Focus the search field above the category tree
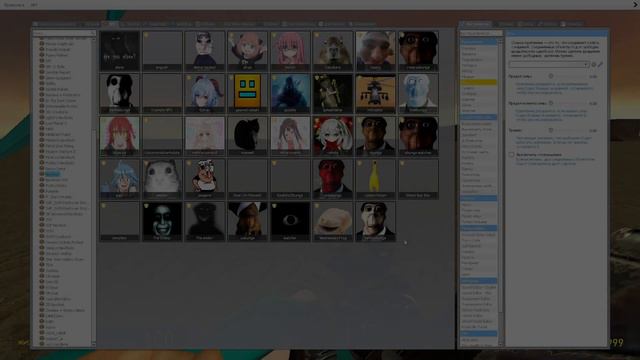 pos(64,33)
